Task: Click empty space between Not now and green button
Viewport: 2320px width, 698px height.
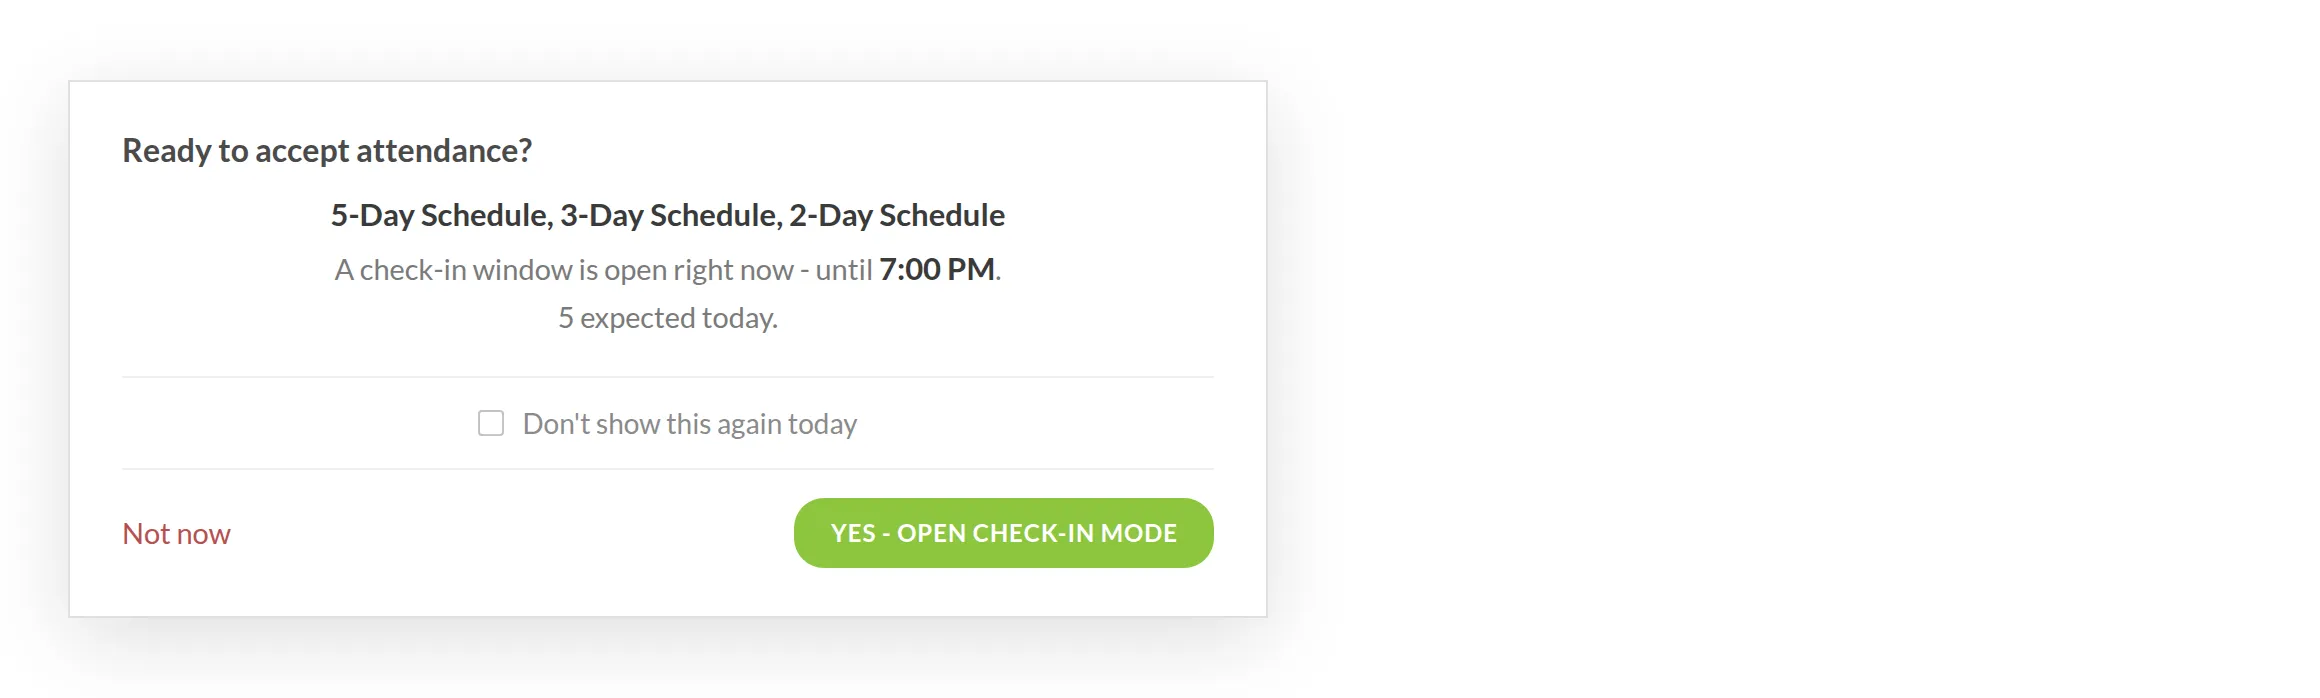Action: [510, 534]
